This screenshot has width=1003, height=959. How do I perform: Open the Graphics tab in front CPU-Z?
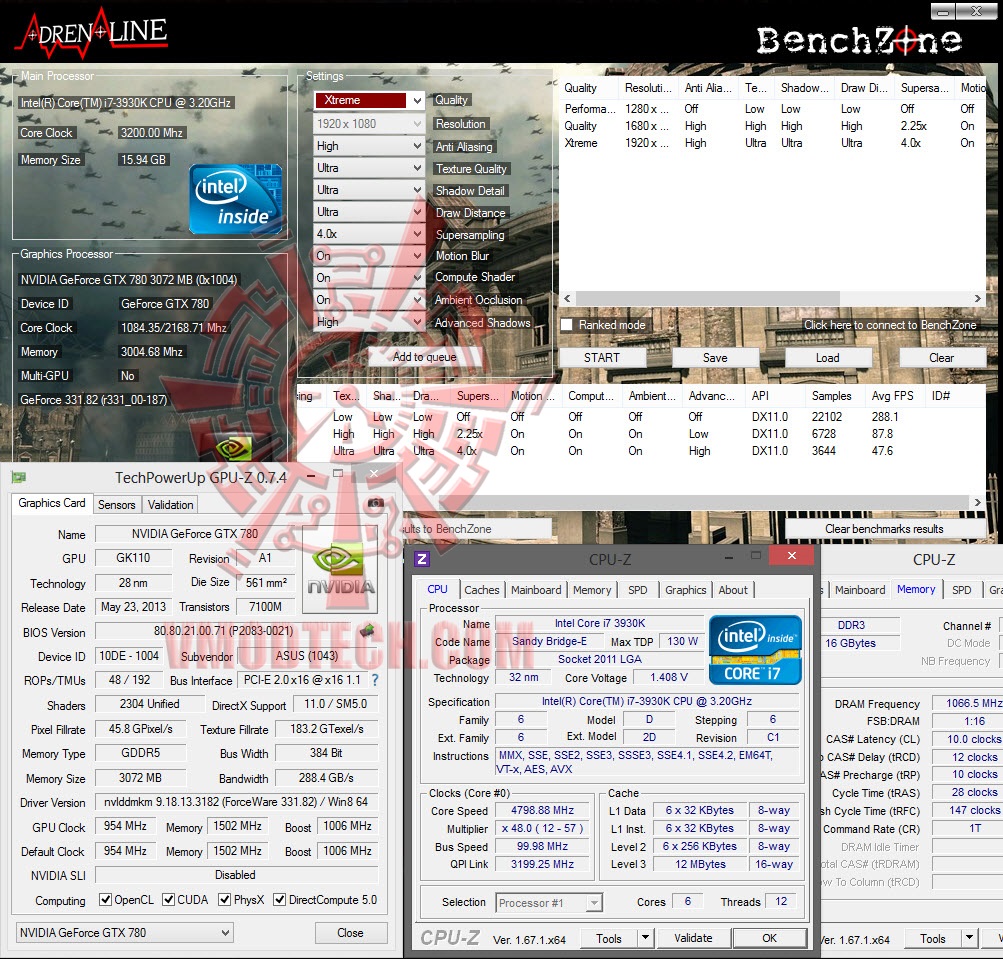685,590
